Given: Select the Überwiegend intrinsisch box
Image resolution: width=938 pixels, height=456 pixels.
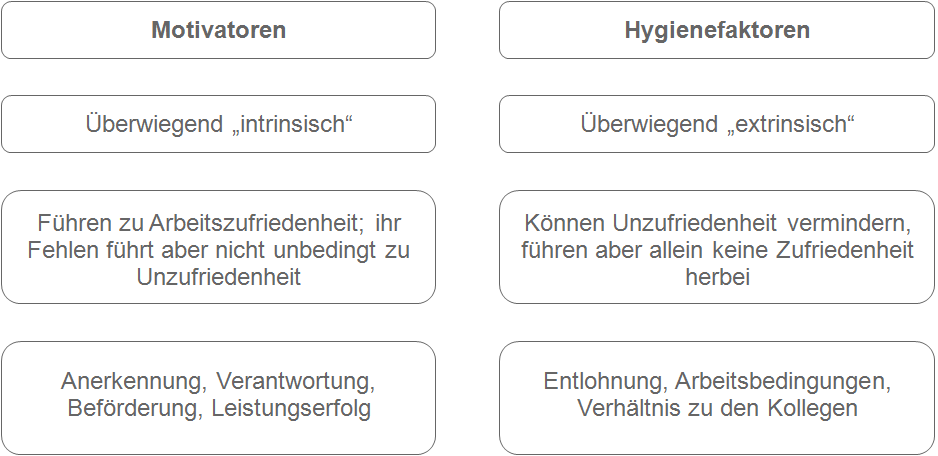Looking at the screenshot, I should 218,124.
